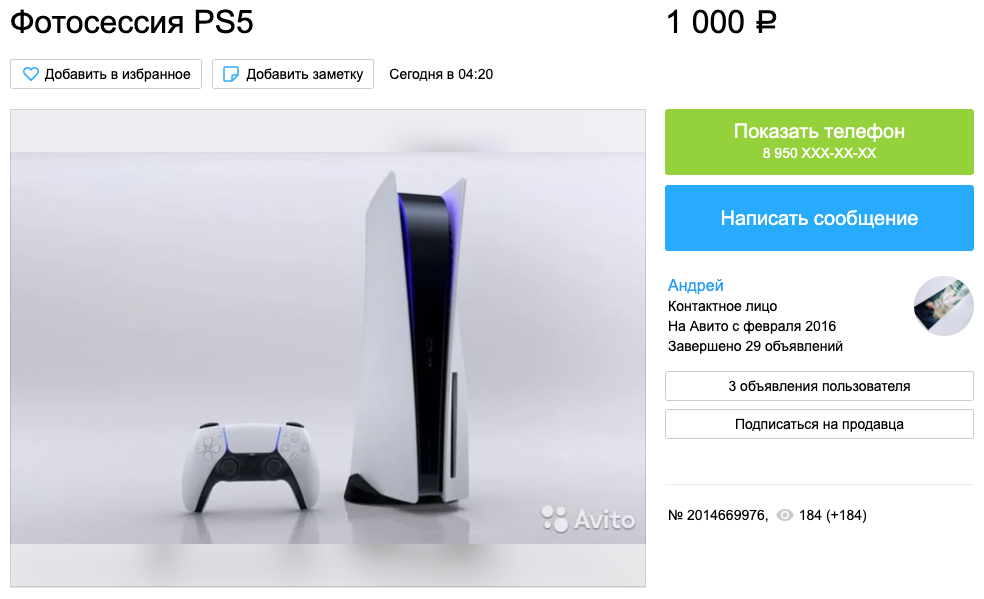Image resolution: width=984 pixels, height=599 pixels.
Task: Click the ruble sign next to price
Action: pyautogui.click(x=766, y=22)
